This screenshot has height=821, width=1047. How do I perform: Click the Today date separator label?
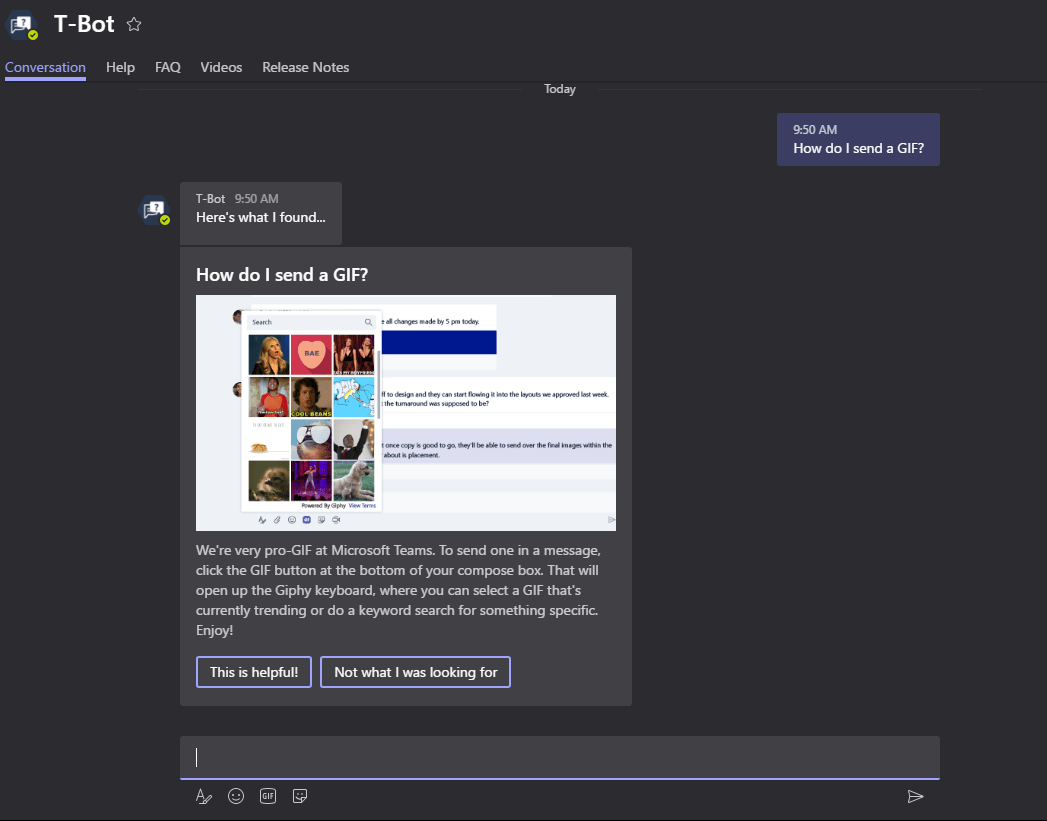pyautogui.click(x=560, y=89)
